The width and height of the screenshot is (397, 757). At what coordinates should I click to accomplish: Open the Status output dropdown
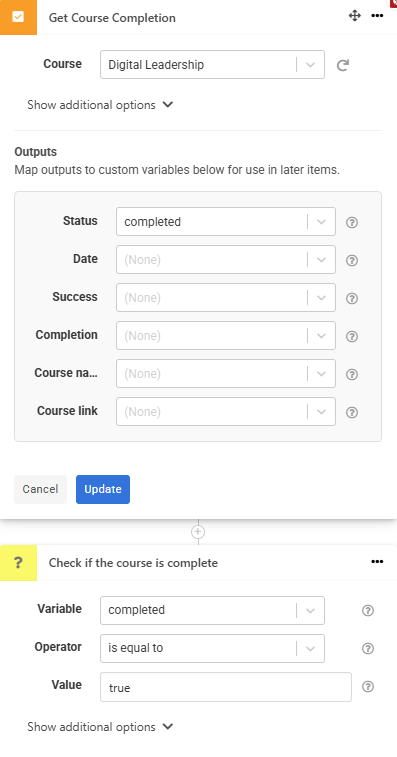coord(226,222)
